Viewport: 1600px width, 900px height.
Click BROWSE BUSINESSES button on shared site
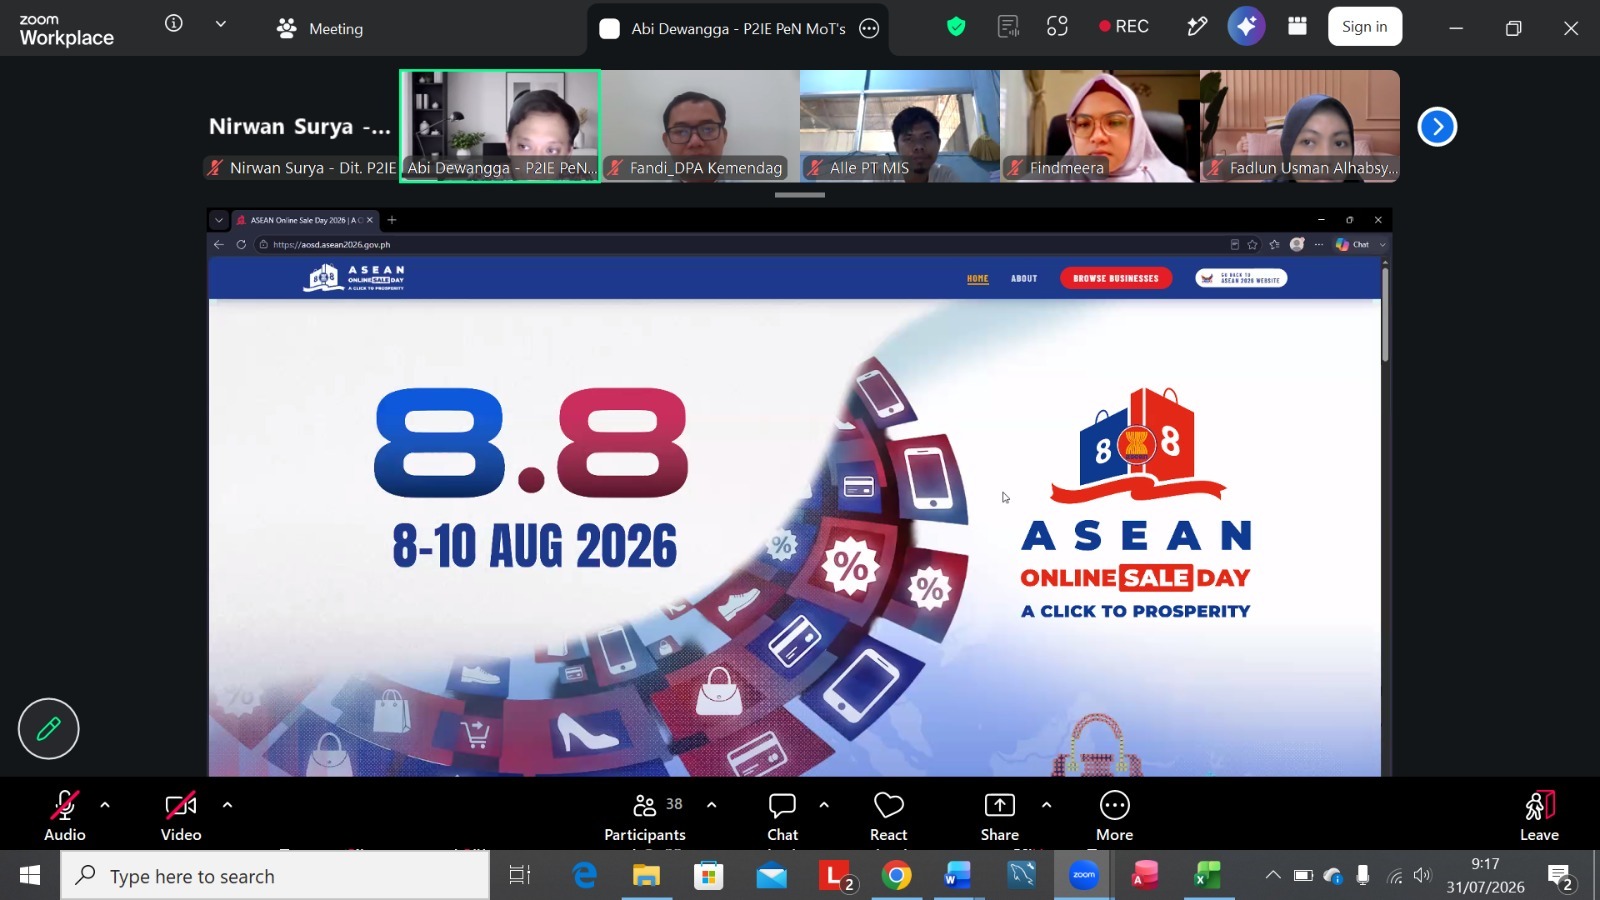[x=1116, y=279]
